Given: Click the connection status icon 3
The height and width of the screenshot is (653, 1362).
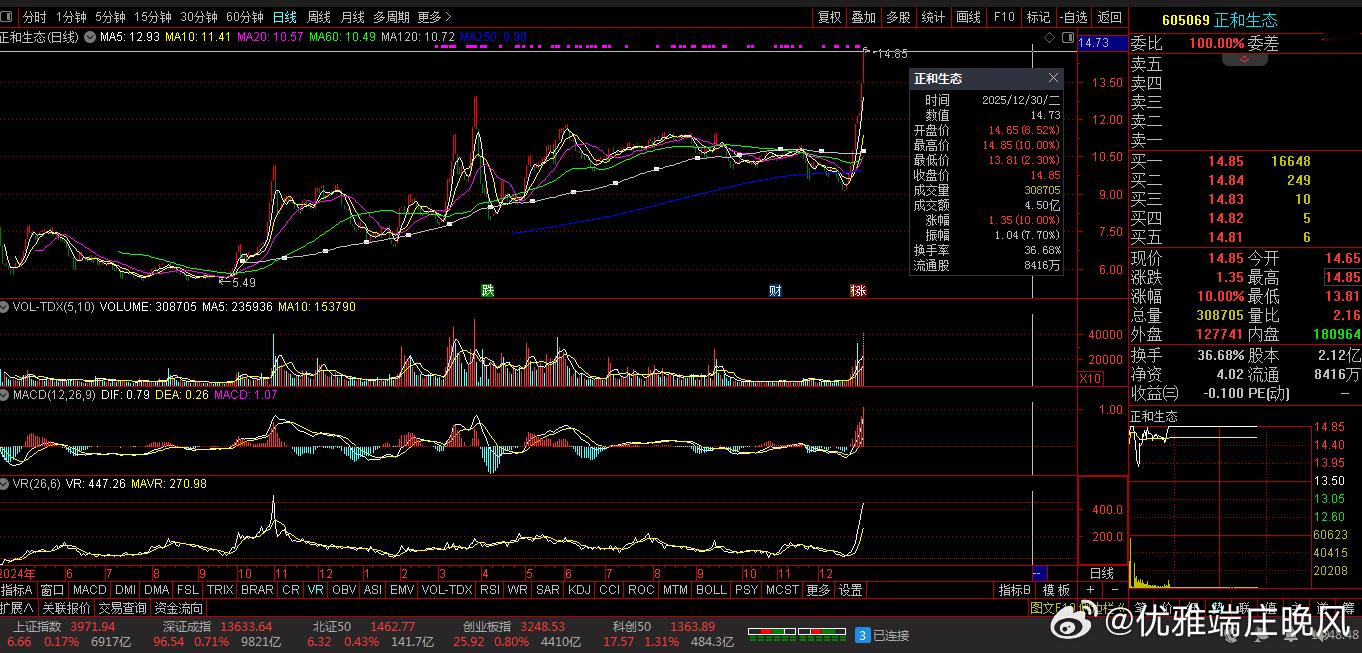Looking at the screenshot, I should (862, 635).
